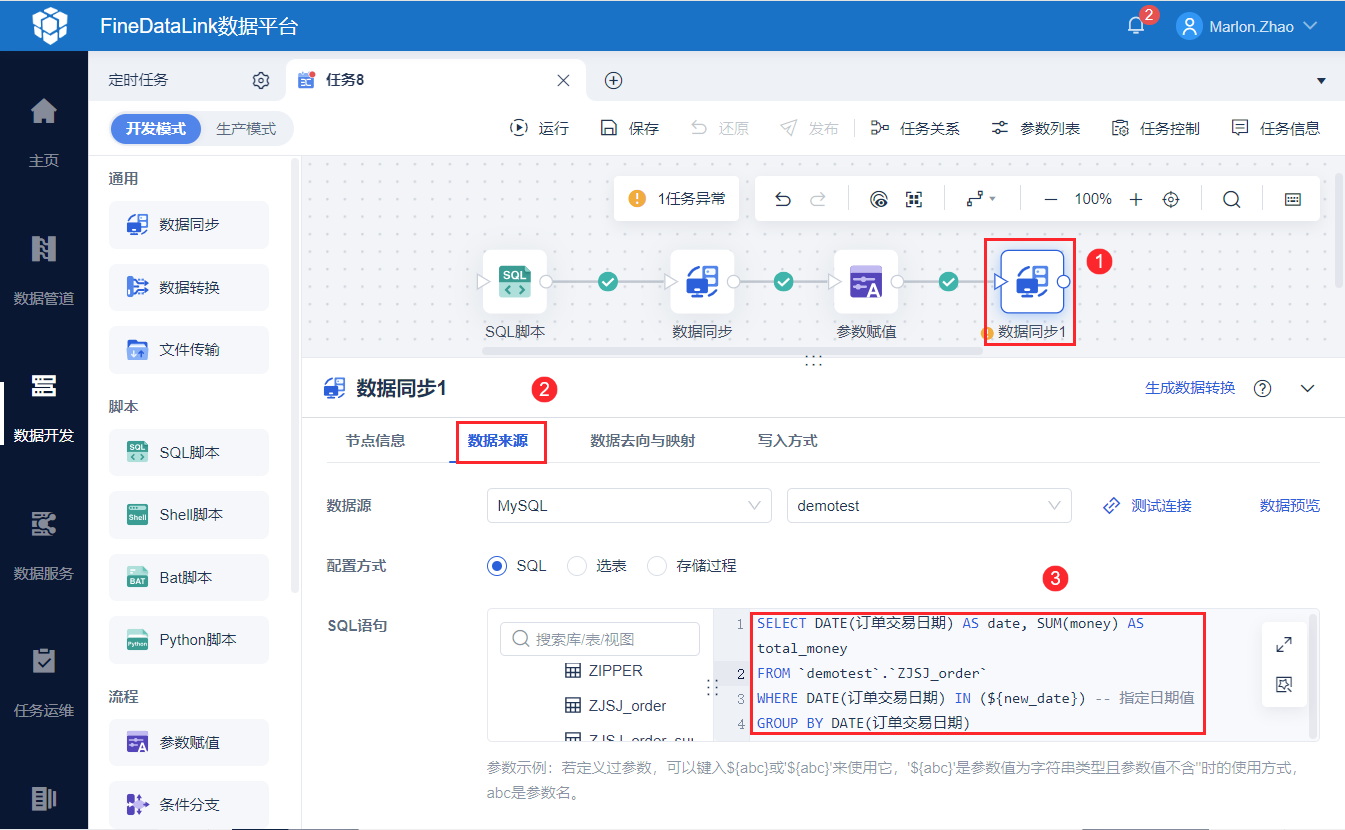The height and width of the screenshot is (830, 1345).
Task: Open help for 数据同步1
Action: [x=1263, y=388]
